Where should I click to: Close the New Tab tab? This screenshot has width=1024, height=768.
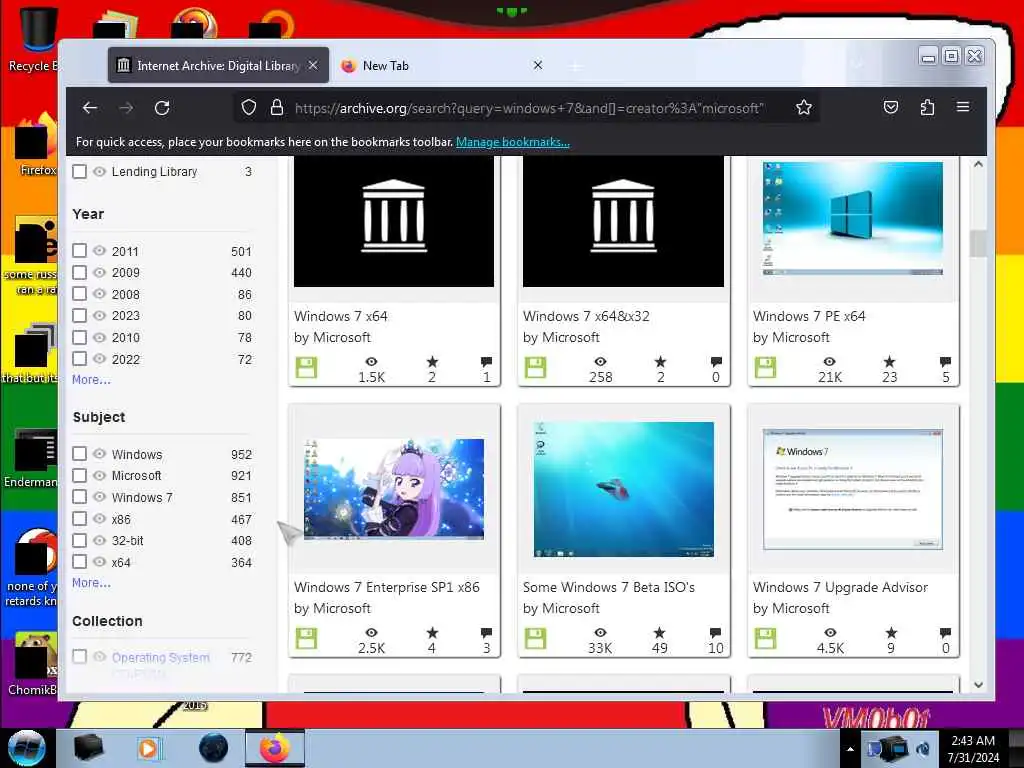click(x=537, y=65)
